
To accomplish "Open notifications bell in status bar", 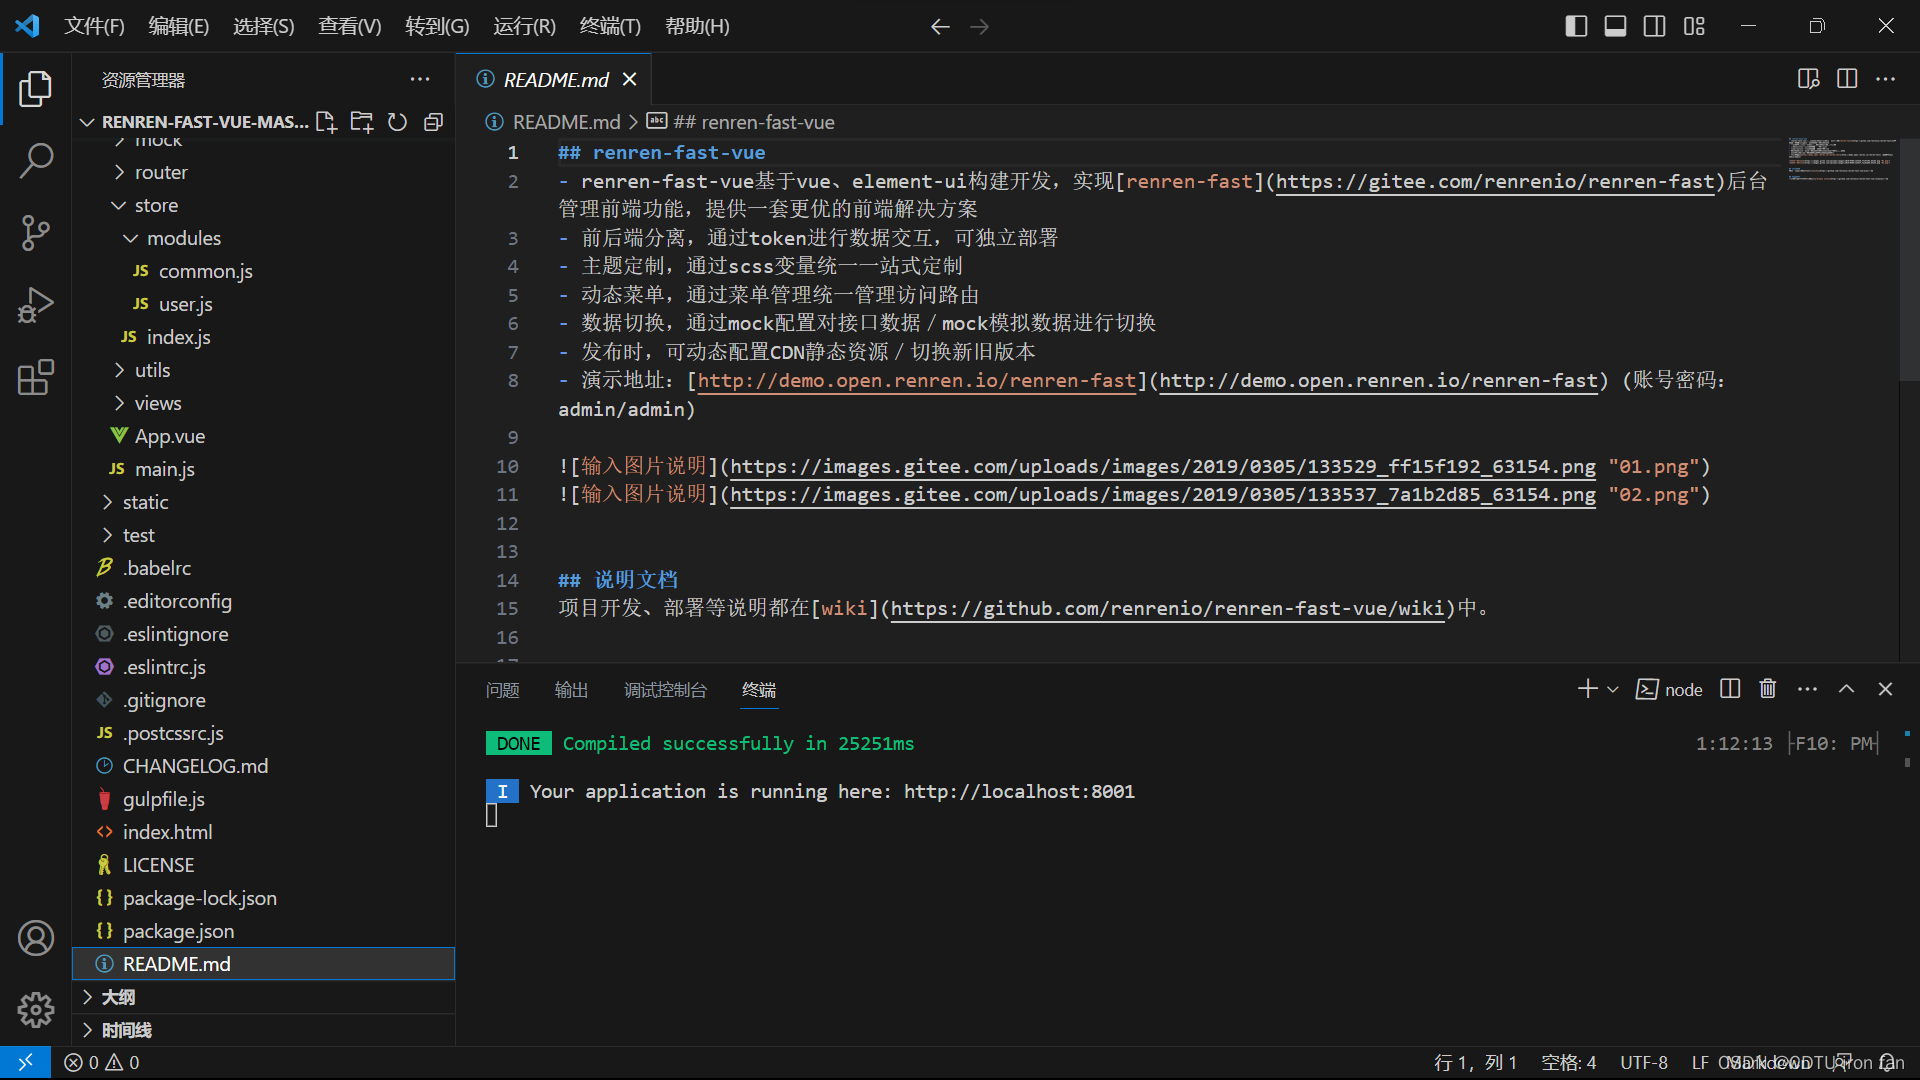I will (x=1887, y=1062).
